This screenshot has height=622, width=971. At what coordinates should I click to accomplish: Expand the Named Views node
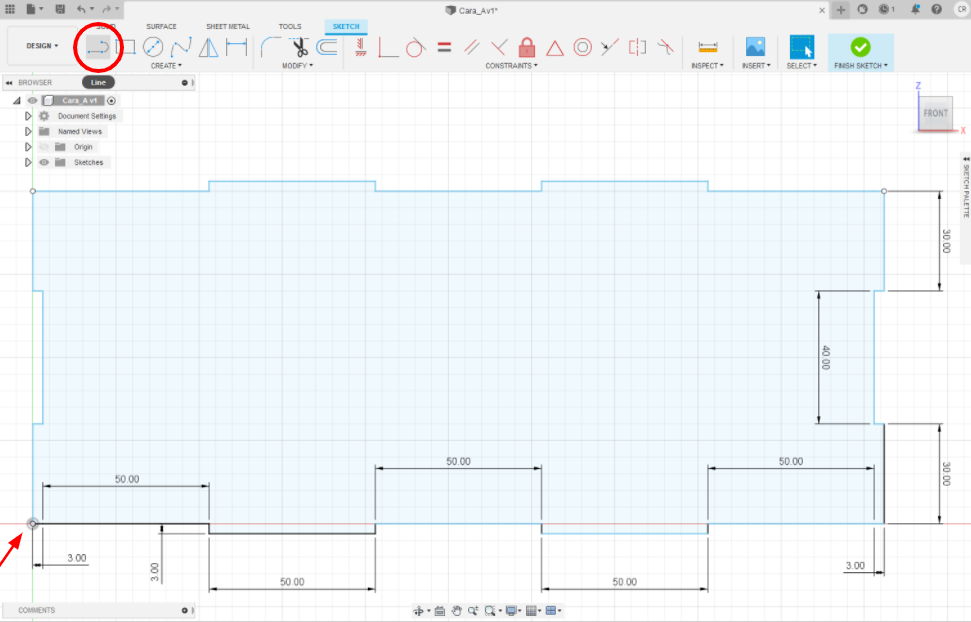(28, 131)
